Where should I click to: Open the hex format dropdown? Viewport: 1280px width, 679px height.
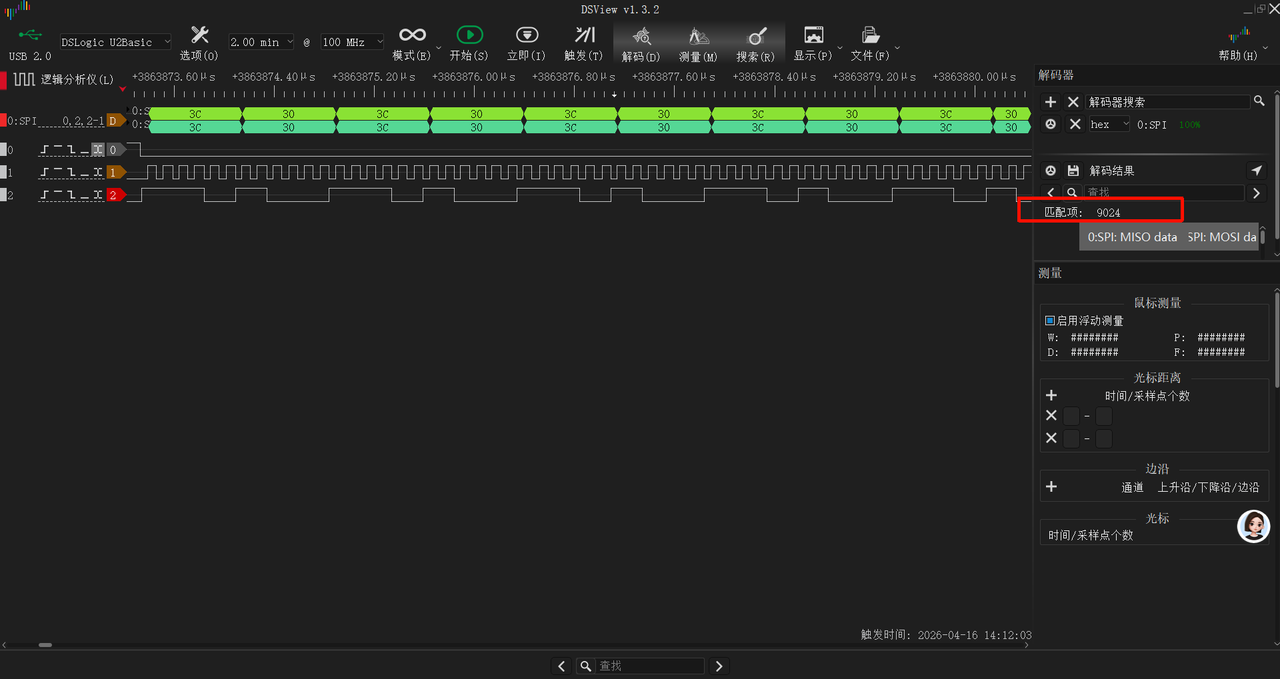point(1109,124)
